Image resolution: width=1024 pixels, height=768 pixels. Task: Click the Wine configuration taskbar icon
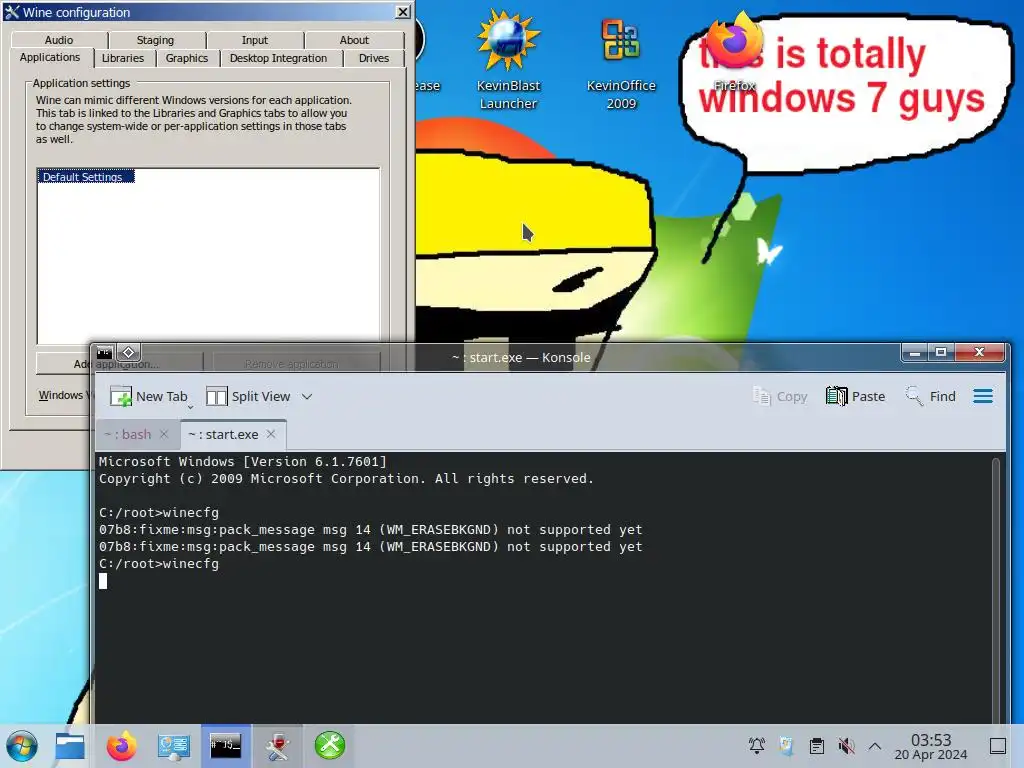[x=278, y=746]
